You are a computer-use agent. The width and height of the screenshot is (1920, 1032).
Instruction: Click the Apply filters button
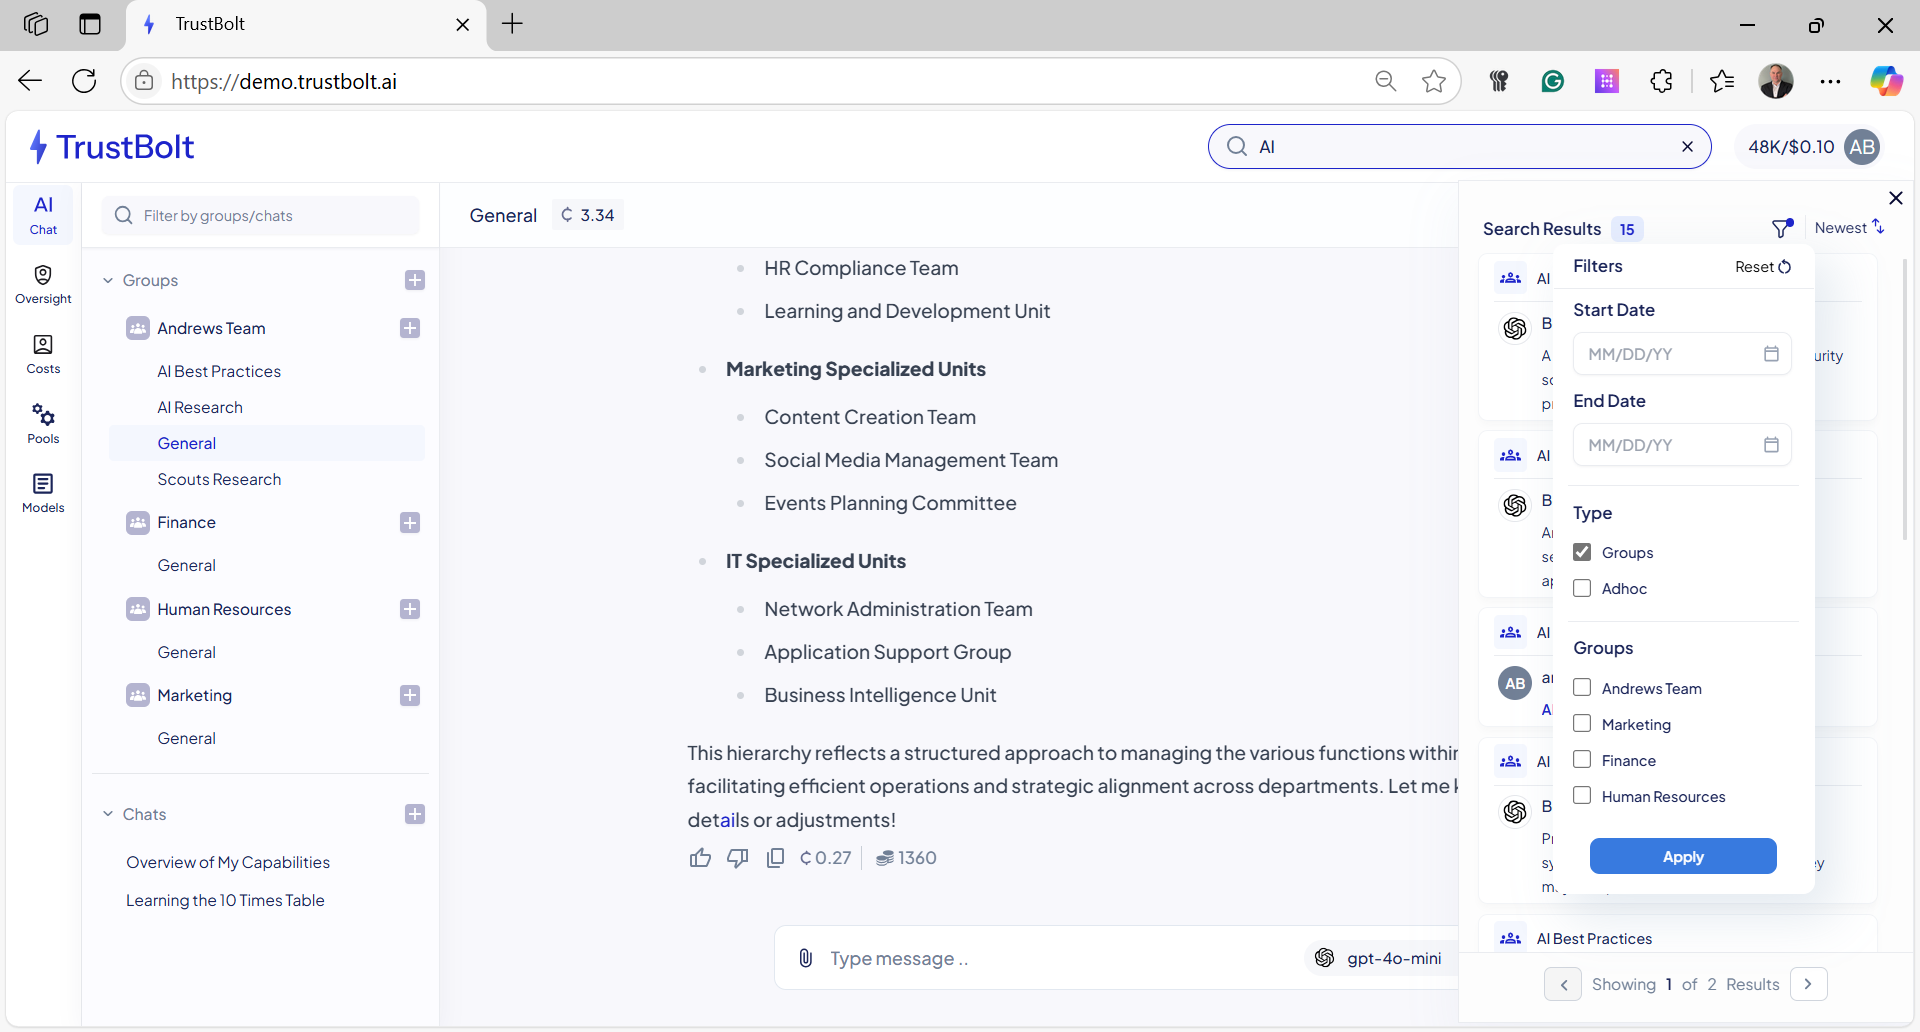(1683, 856)
